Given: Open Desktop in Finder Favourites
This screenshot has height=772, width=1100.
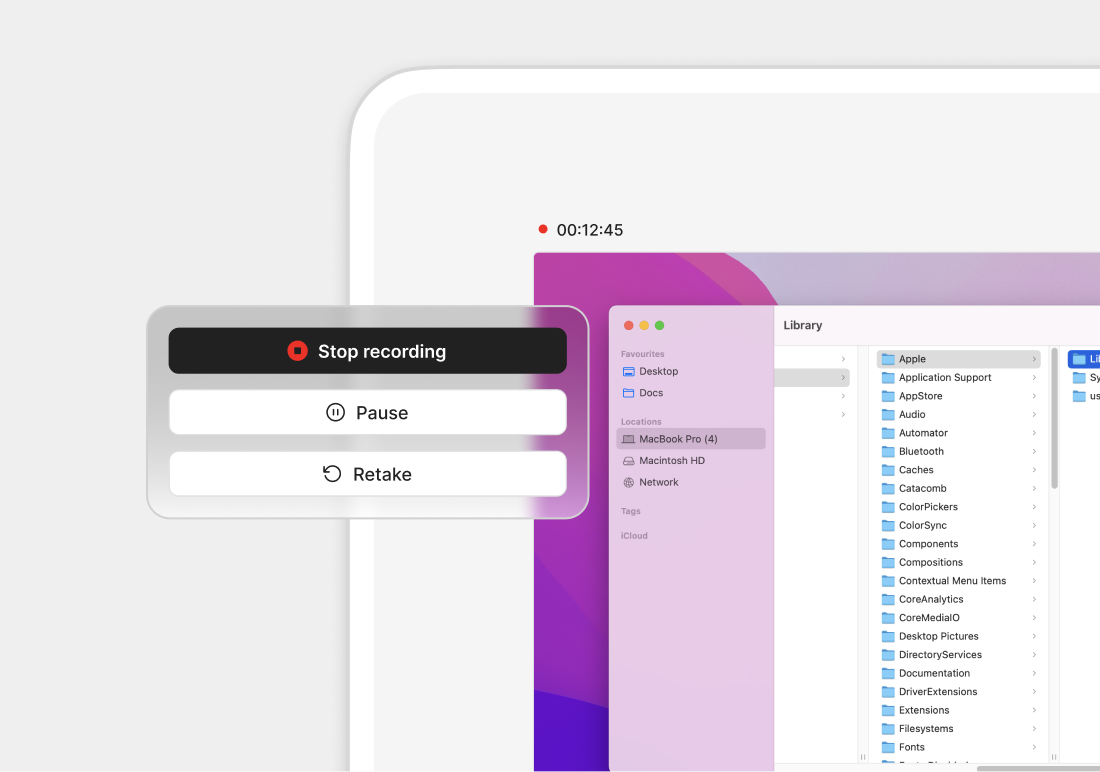Looking at the screenshot, I should (x=691, y=371).
